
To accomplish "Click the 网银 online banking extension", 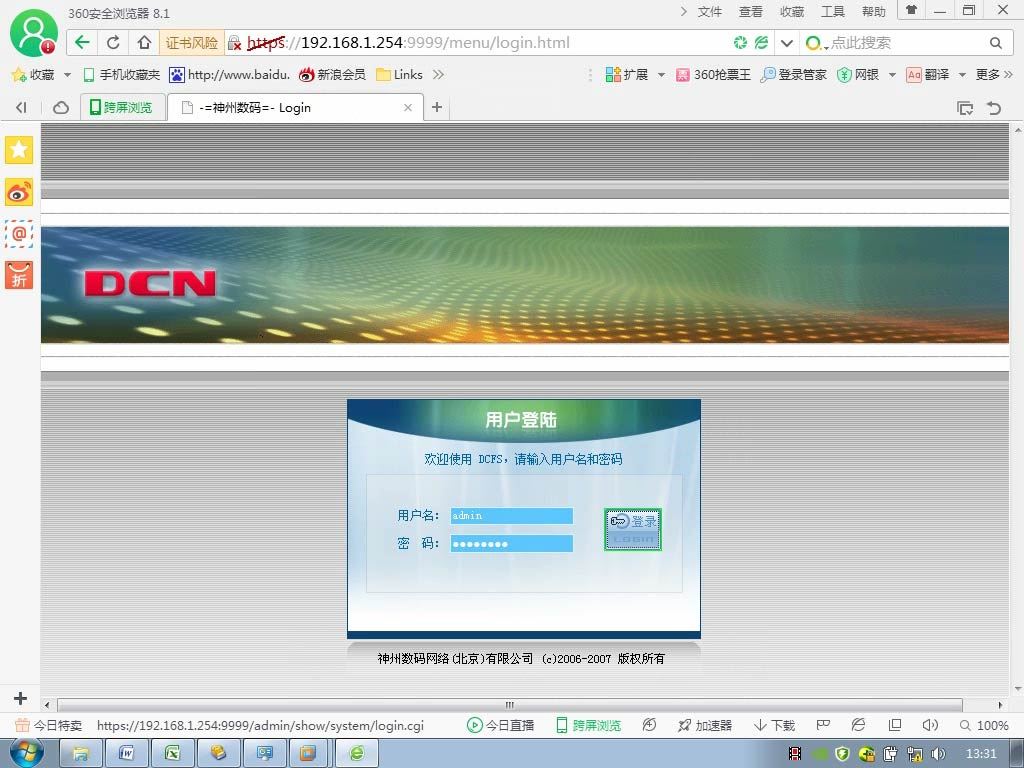I will [x=858, y=75].
